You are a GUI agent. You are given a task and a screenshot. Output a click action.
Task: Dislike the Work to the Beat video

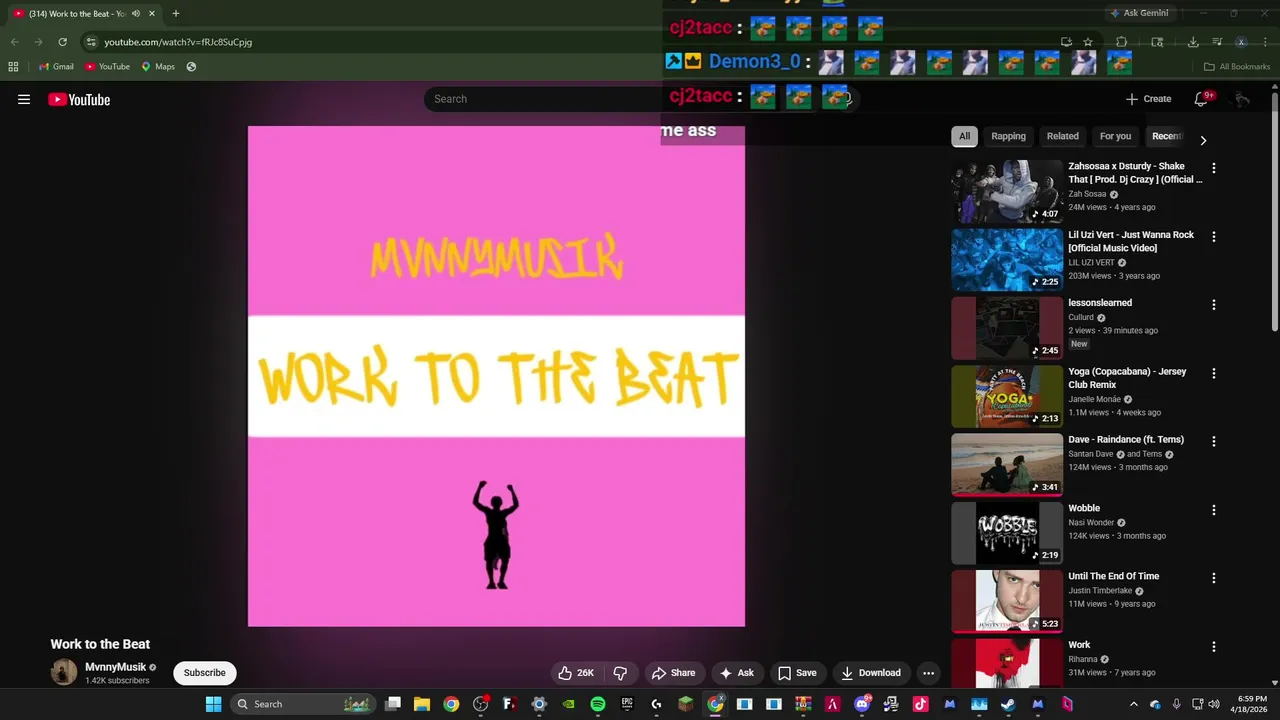point(620,673)
